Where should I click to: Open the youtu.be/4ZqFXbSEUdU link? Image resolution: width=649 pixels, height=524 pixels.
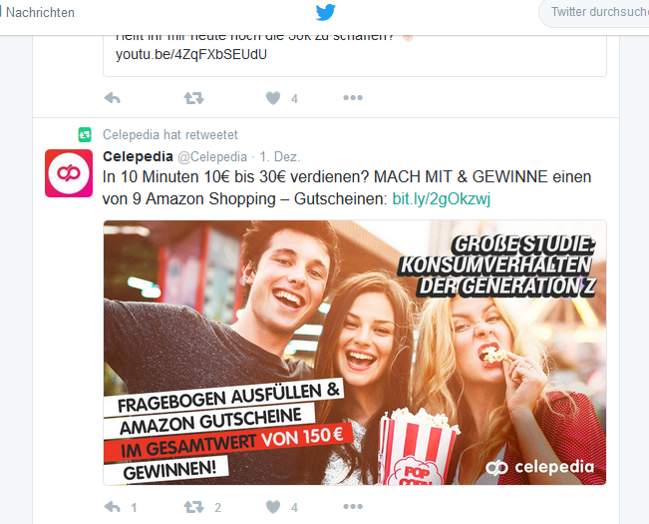(x=191, y=54)
